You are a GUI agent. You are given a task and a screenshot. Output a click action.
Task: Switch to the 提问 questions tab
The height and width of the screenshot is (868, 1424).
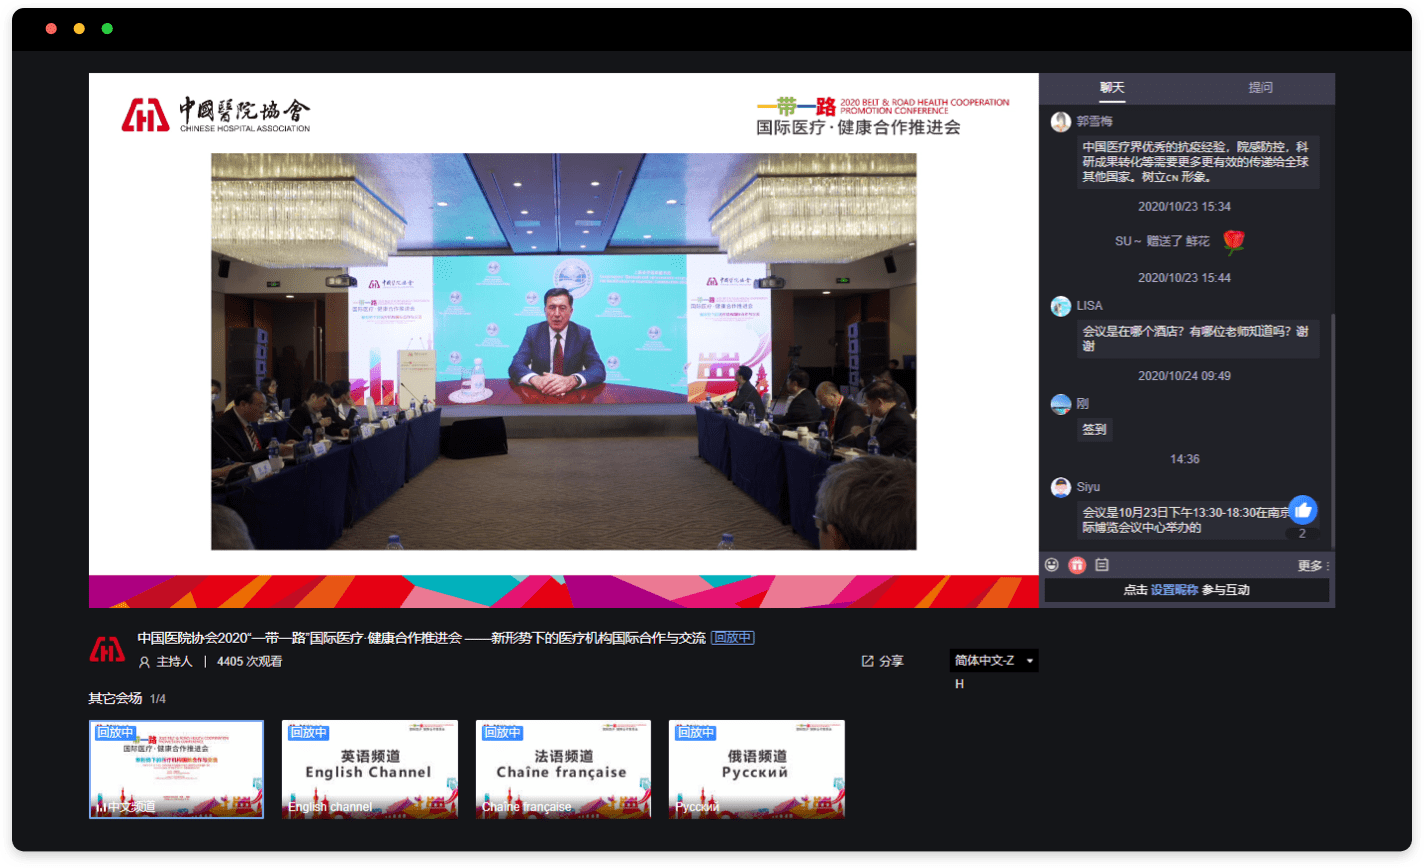click(1260, 88)
